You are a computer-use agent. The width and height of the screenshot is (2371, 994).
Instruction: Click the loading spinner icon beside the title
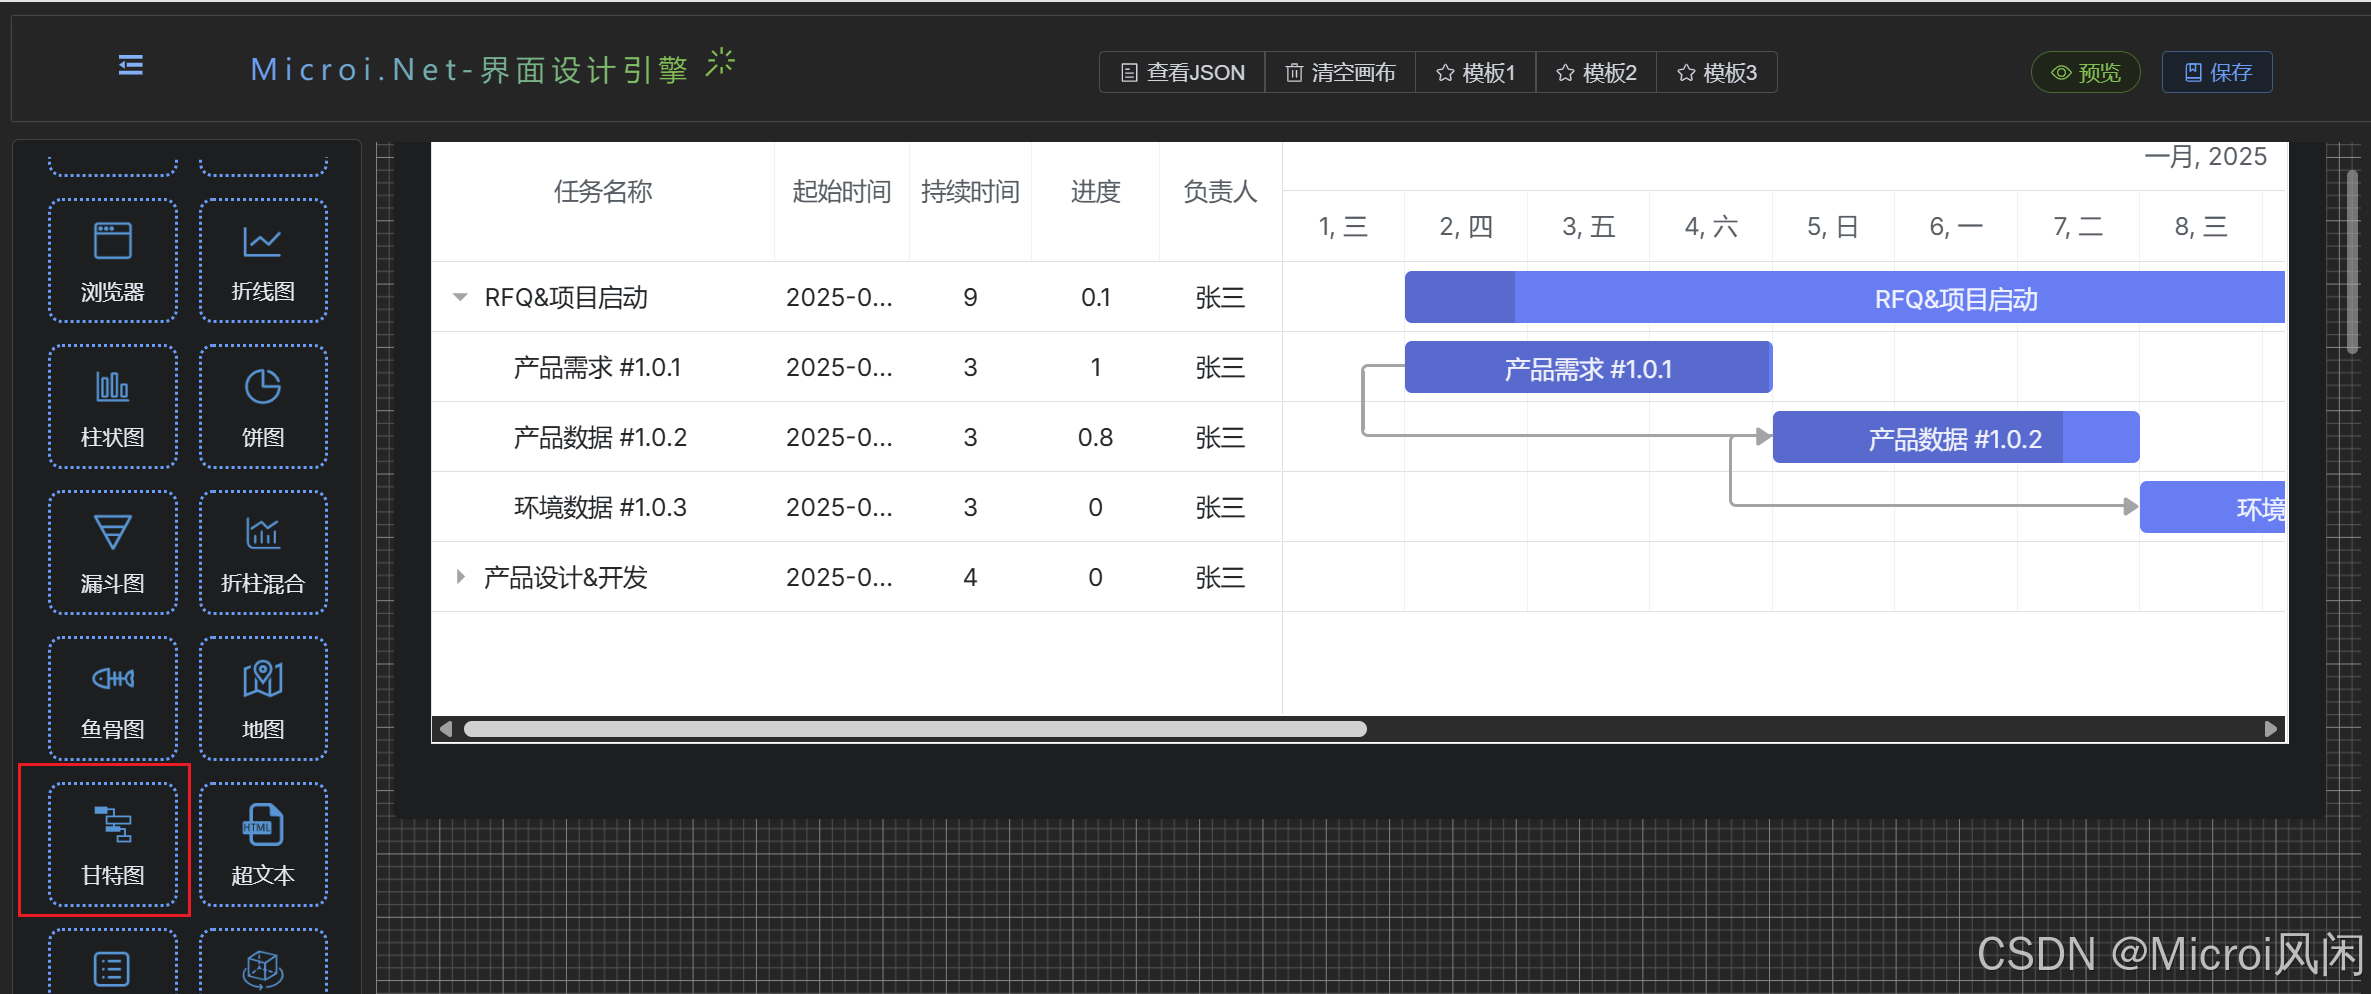click(720, 62)
